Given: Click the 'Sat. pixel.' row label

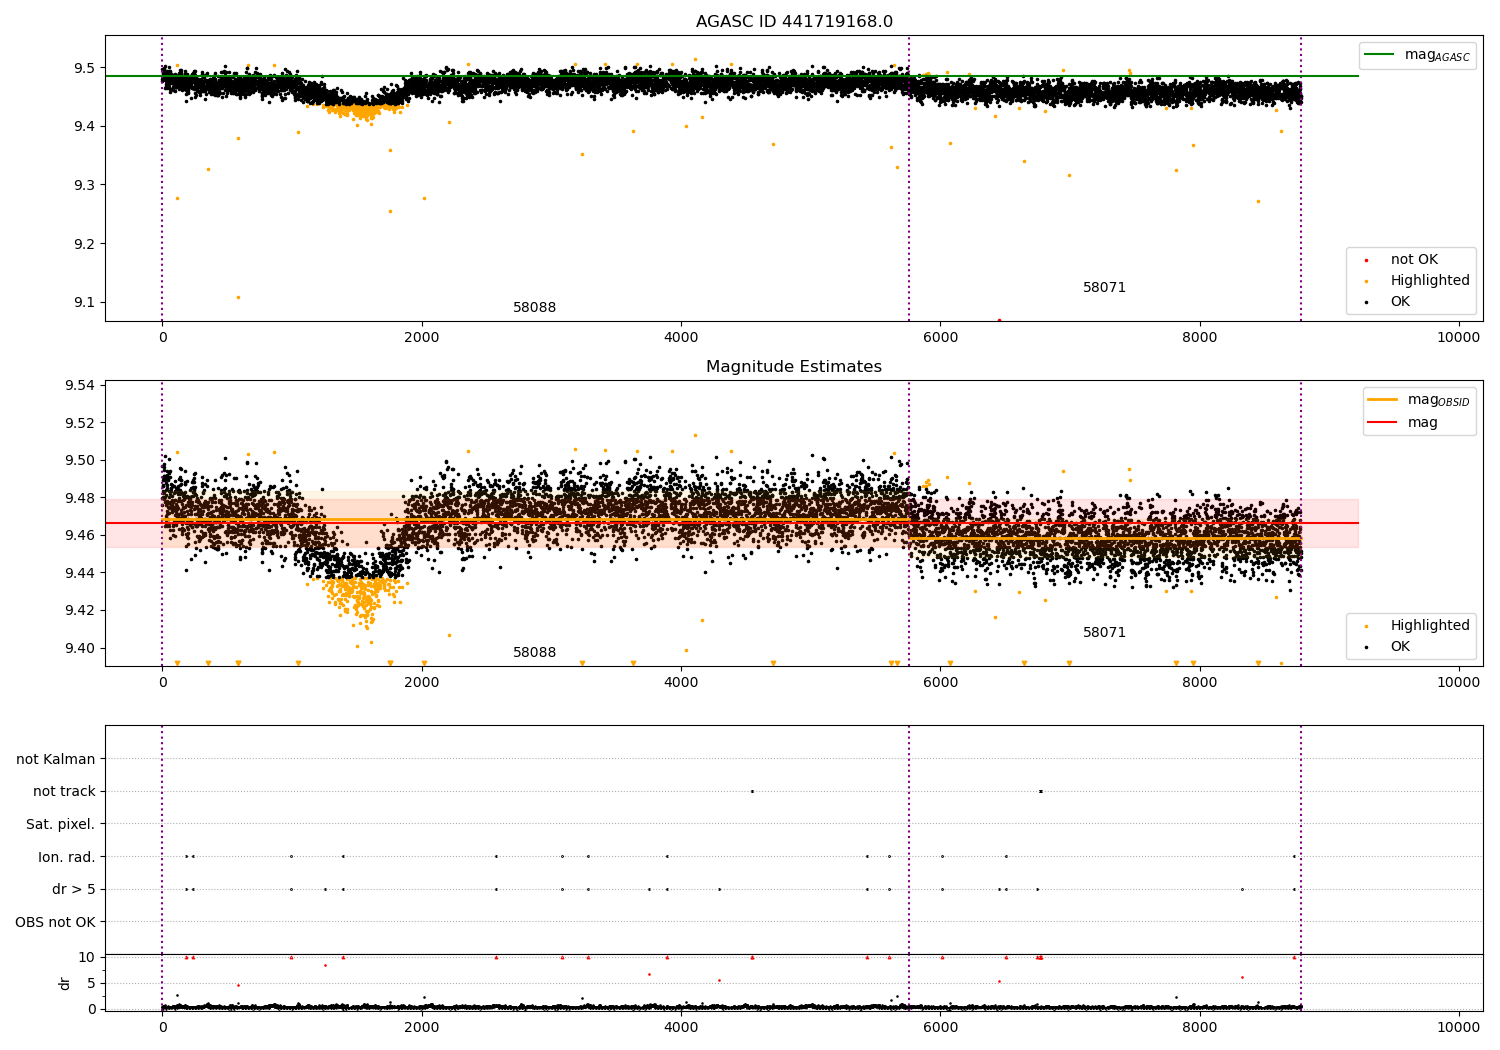Looking at the screenshot, I should pyautogui.click(x=61, y=824).
